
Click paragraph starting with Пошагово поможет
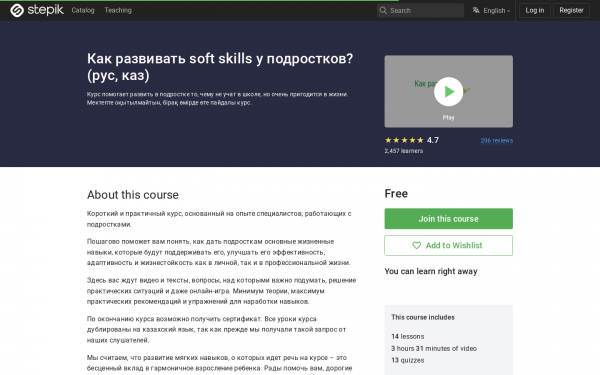point(218,252)
